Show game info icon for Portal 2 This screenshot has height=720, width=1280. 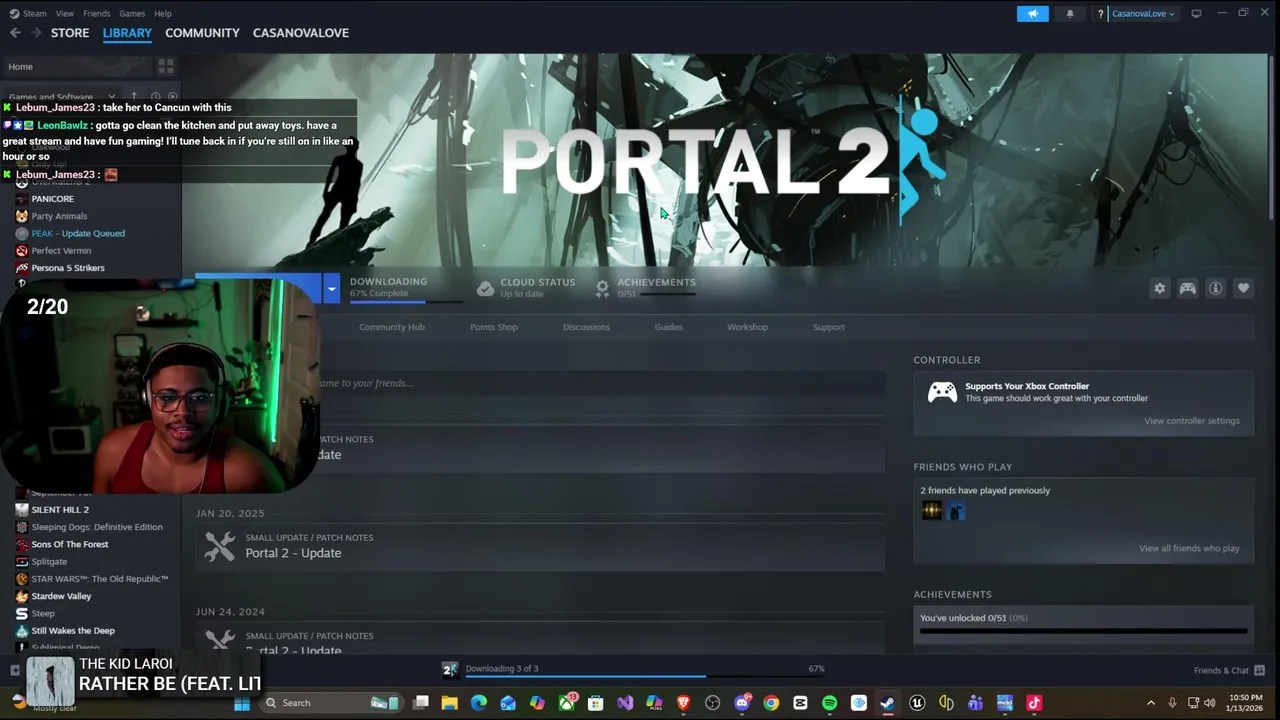[x=1216, y=289]
